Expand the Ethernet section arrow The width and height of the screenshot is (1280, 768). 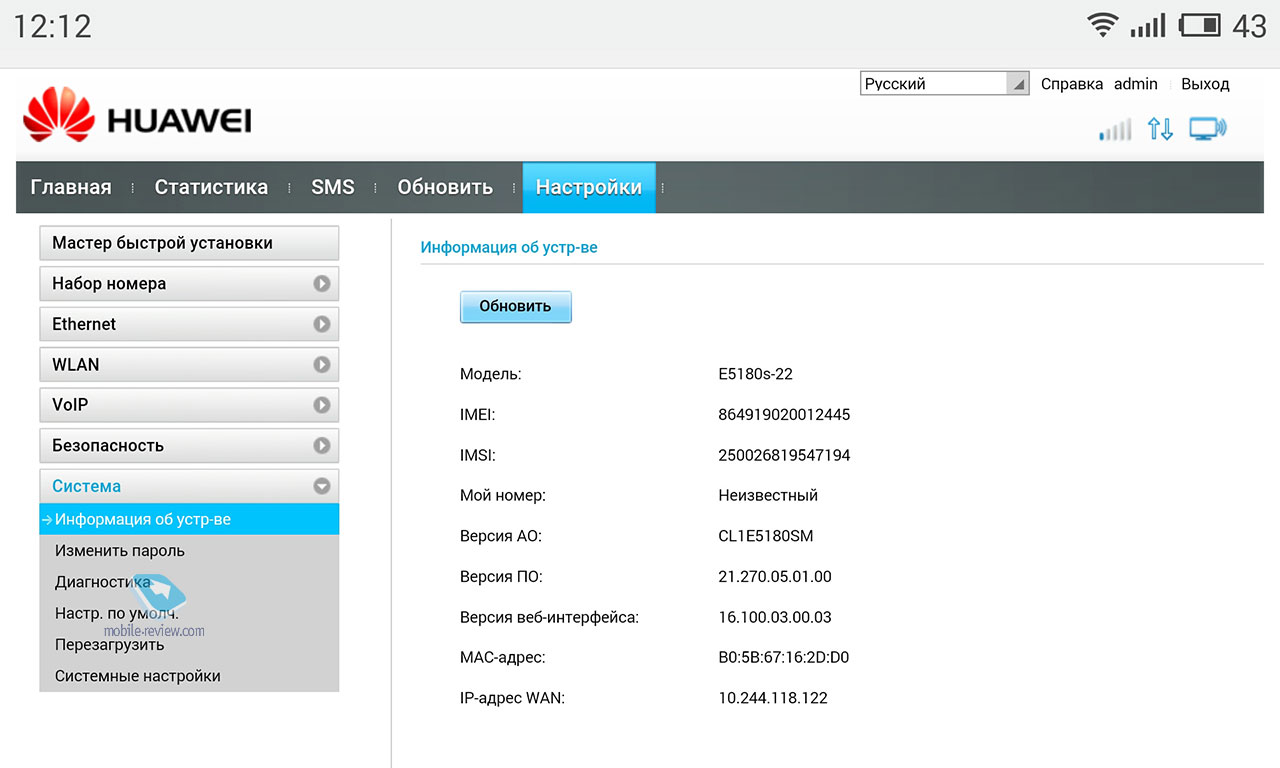(x=321, y=324)
